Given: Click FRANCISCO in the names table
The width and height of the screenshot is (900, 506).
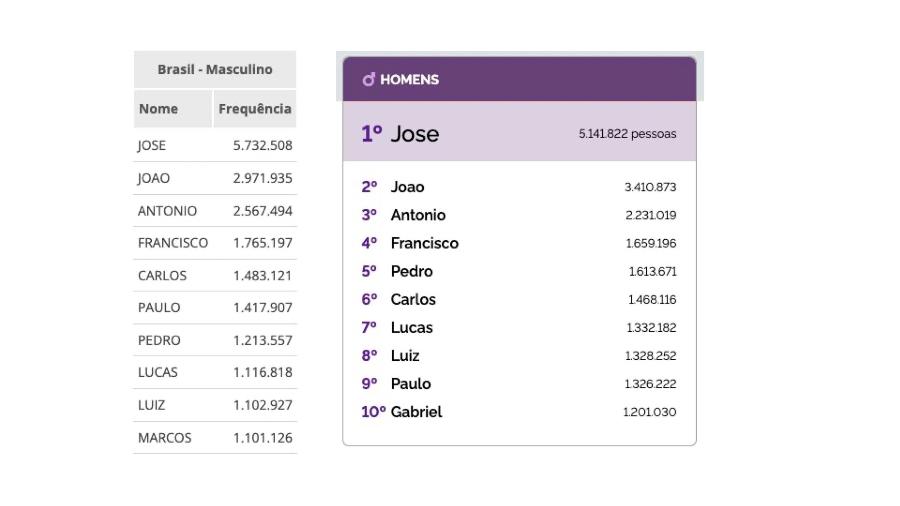Looking at the screenshot, I should 173,243.
